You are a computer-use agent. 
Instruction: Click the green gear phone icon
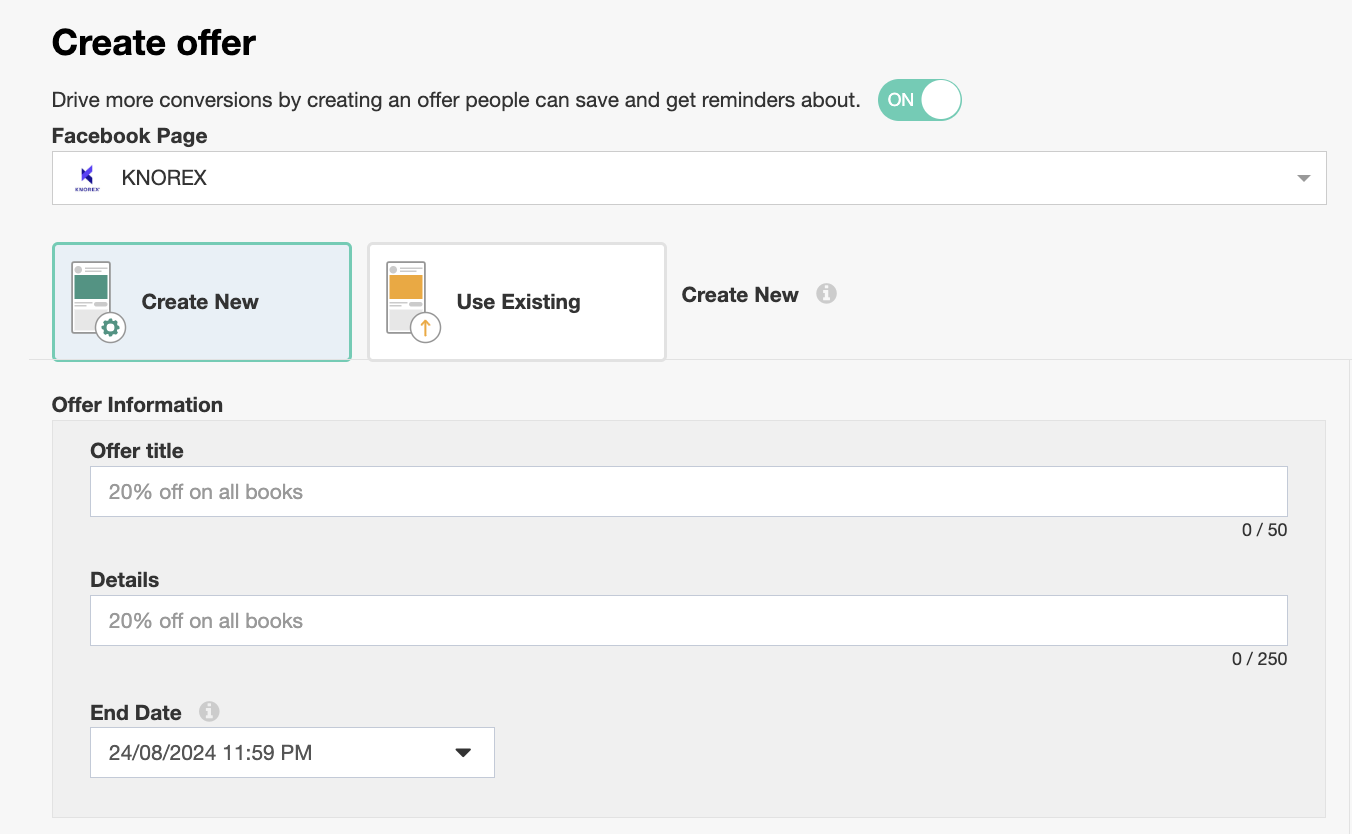coord(97,302)
